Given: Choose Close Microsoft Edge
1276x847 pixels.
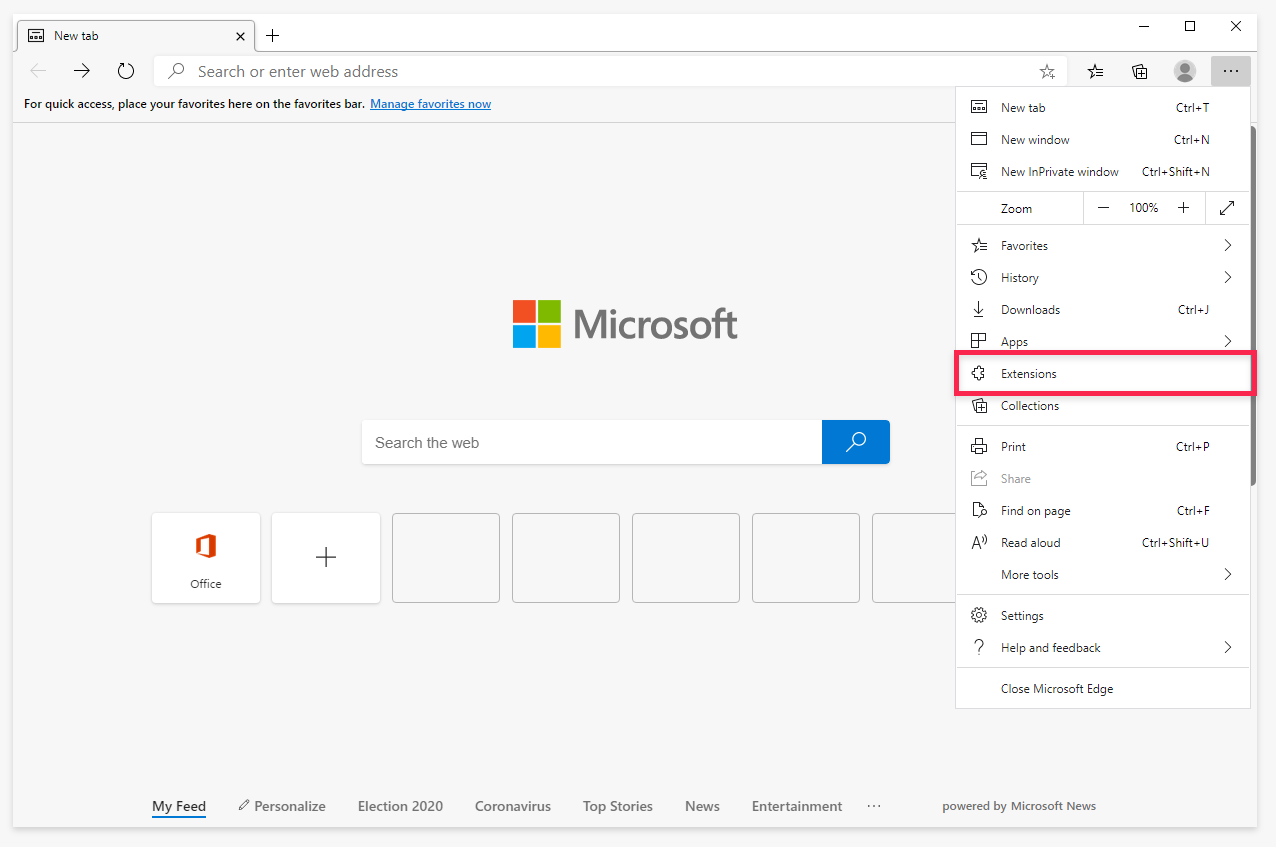Looking at the screenshot, I should click(x=1103, y=689).
